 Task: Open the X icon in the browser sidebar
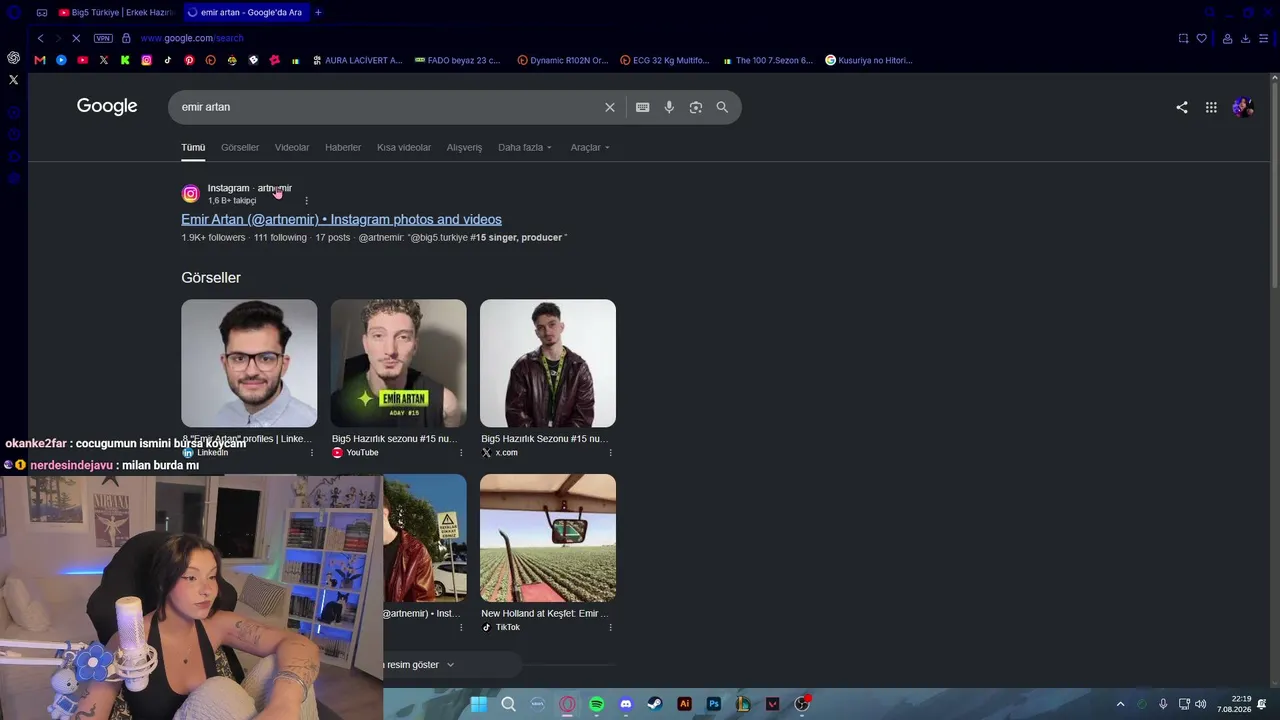(x=13, y=79)
